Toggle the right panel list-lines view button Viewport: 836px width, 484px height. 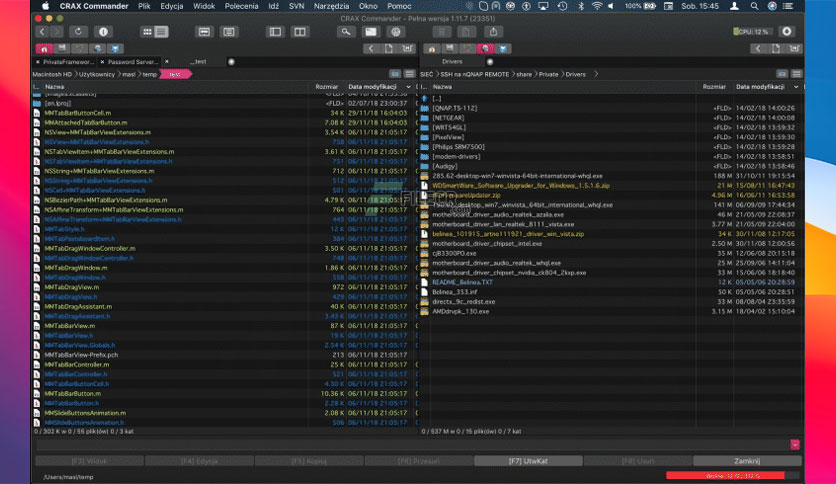coord(797,74)
